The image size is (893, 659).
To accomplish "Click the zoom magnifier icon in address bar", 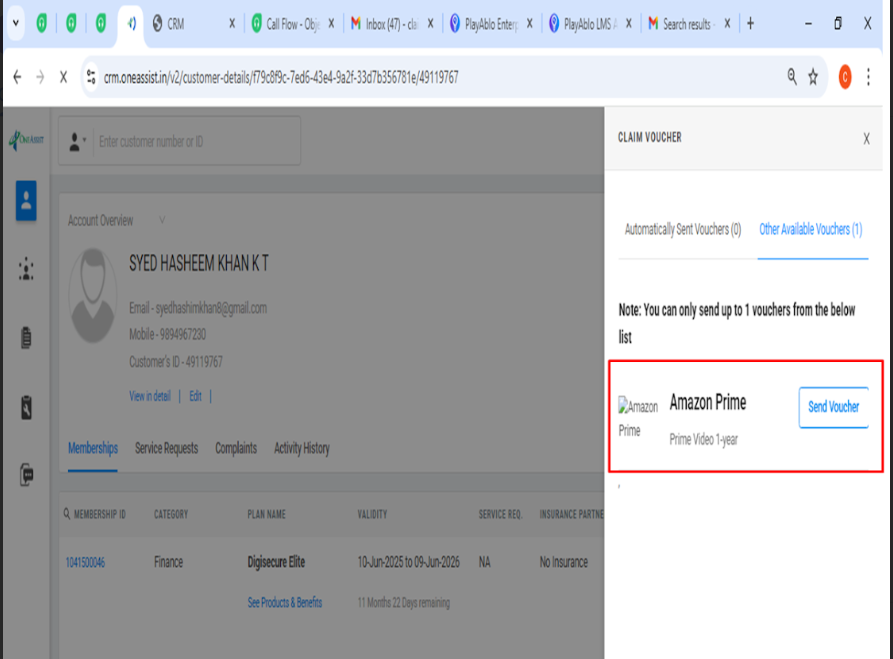I will coord(792,76).
